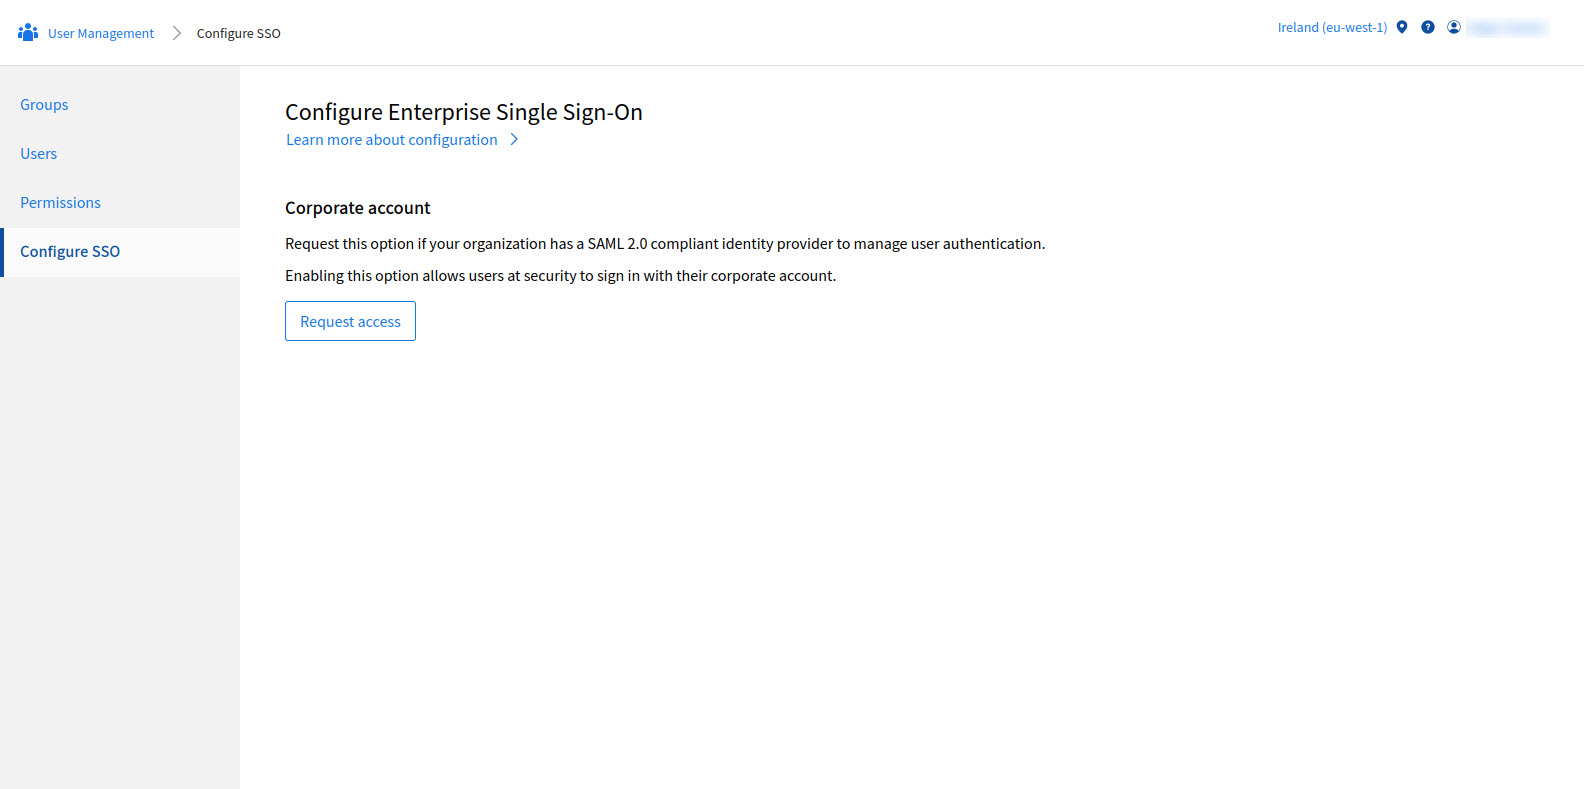The height and width of the screenshot is (789, 1584).
Task: Select the Configure SSO sidebar item
Action: 70,252
